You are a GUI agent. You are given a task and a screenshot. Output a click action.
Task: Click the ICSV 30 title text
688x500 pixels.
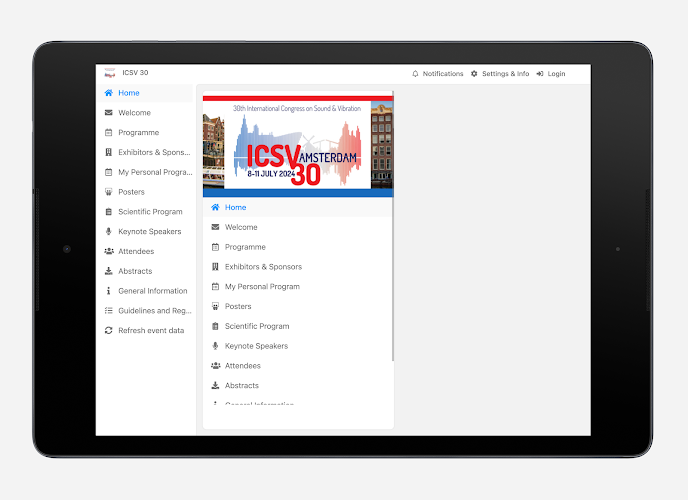(x=135, y=73)
